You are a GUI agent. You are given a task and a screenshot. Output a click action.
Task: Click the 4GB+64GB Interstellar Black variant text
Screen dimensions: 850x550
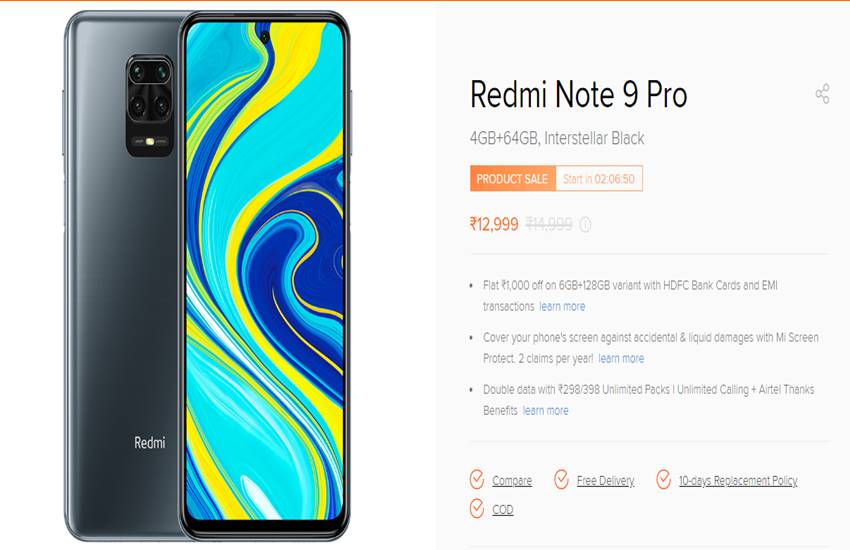[557, 139]
